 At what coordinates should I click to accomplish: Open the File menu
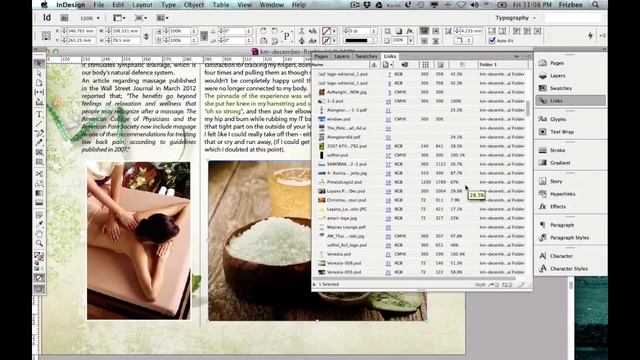click(x=99, y=5)
